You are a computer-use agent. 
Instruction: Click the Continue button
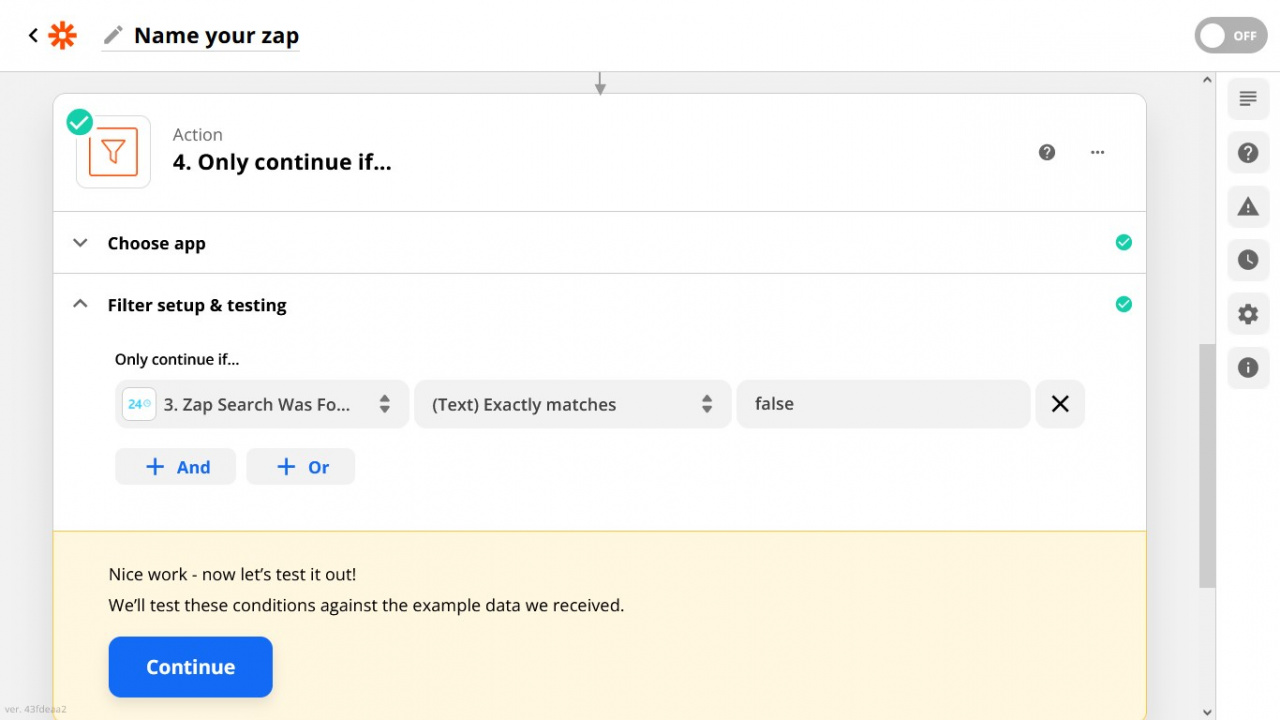click(x=191, y=667)
